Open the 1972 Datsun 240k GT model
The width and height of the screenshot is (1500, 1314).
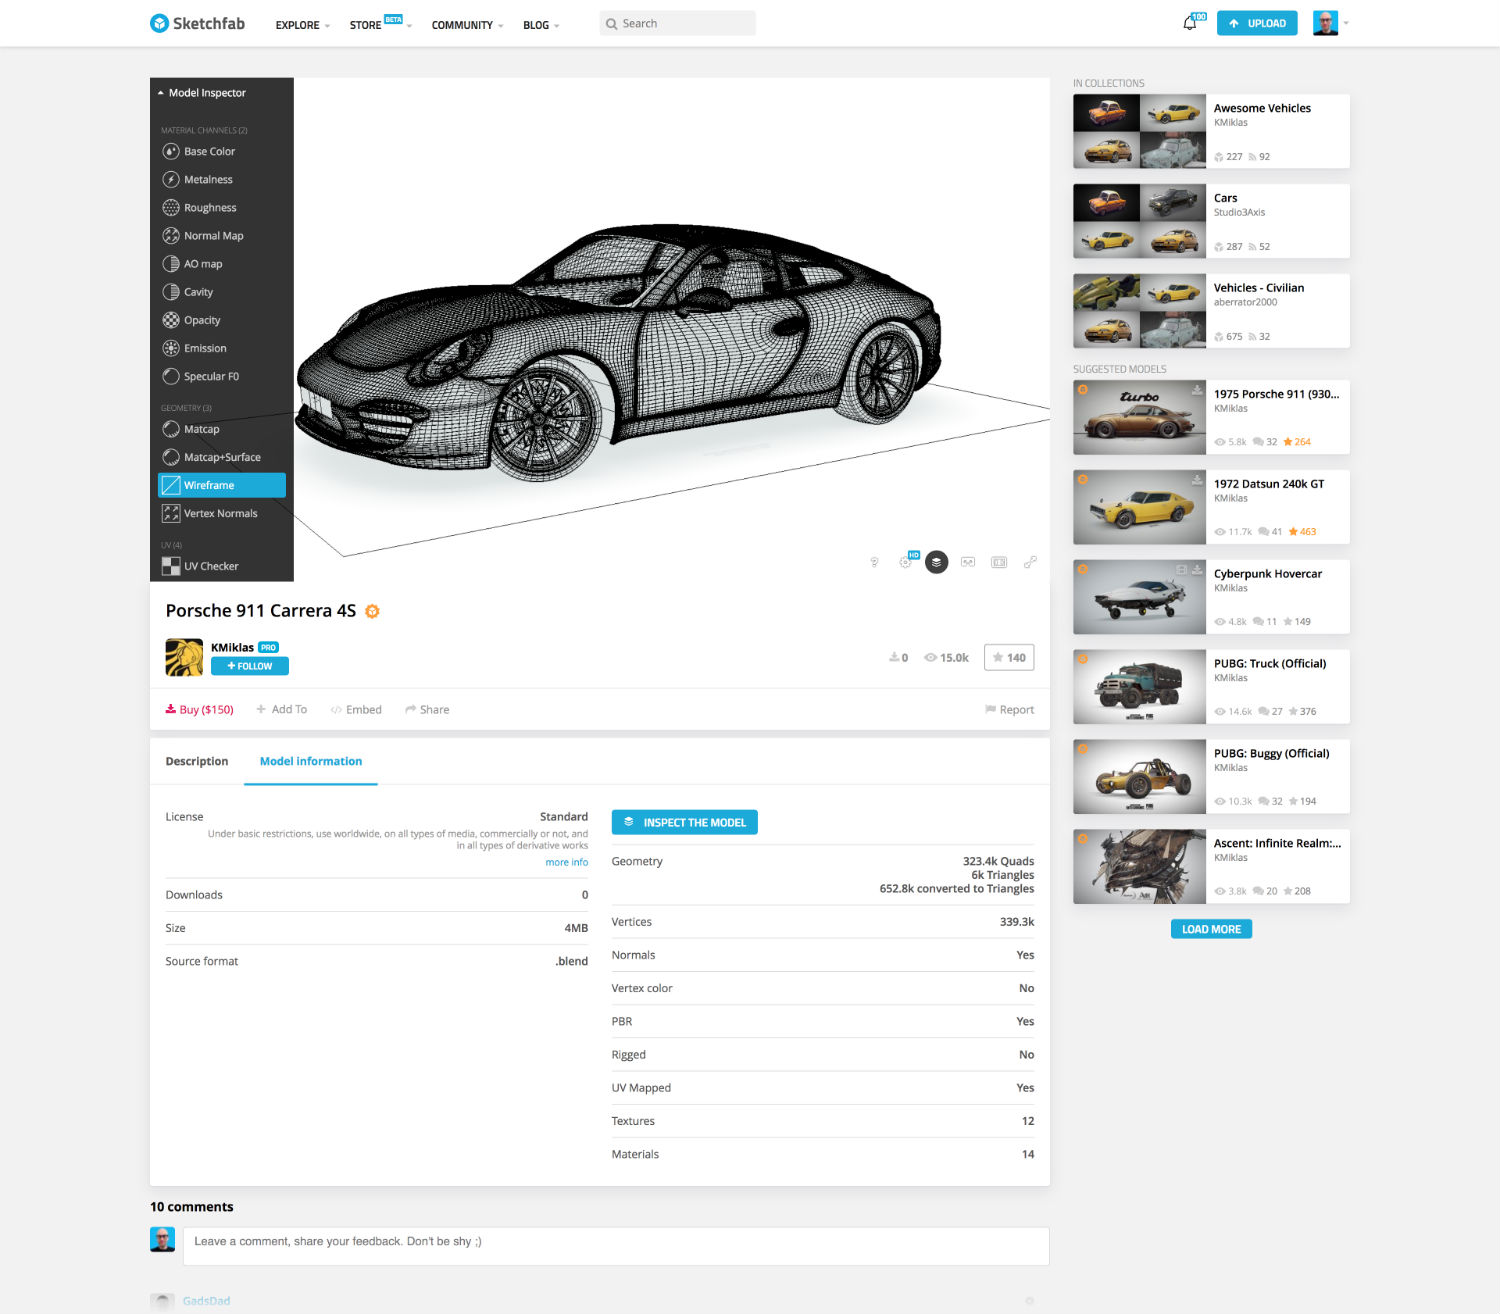[1211, 507]
